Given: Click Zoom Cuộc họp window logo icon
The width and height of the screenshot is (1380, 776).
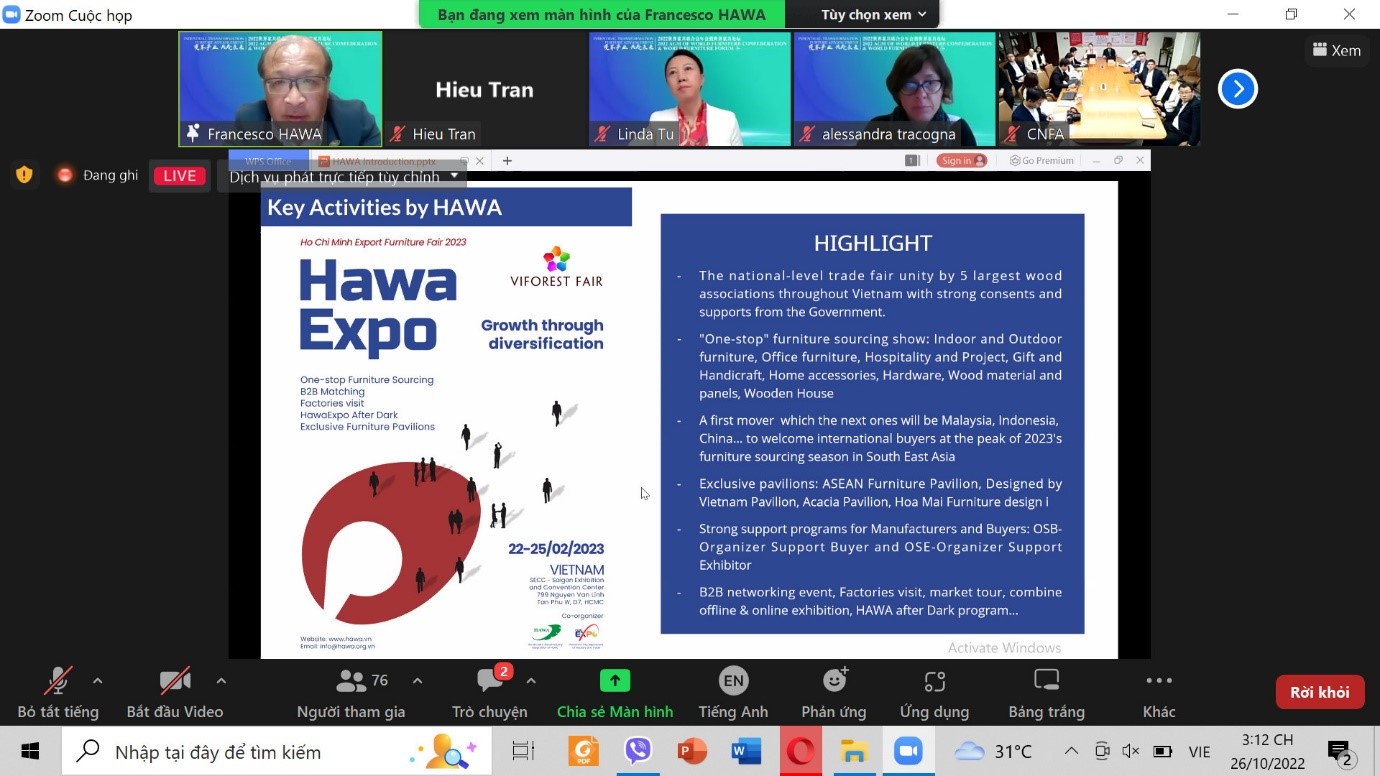Looking at the screenshot, I should pos(12,14).
